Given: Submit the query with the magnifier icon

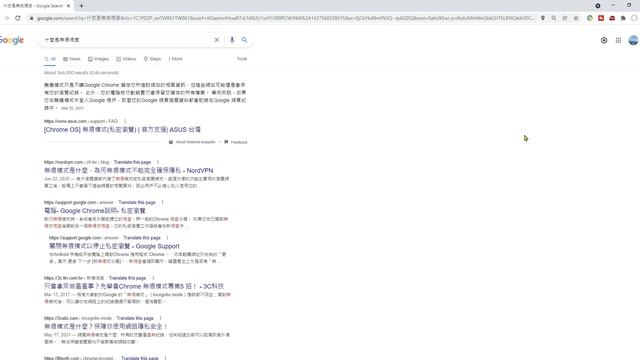Looking at the screenshot, I should (x=244, y=40).
